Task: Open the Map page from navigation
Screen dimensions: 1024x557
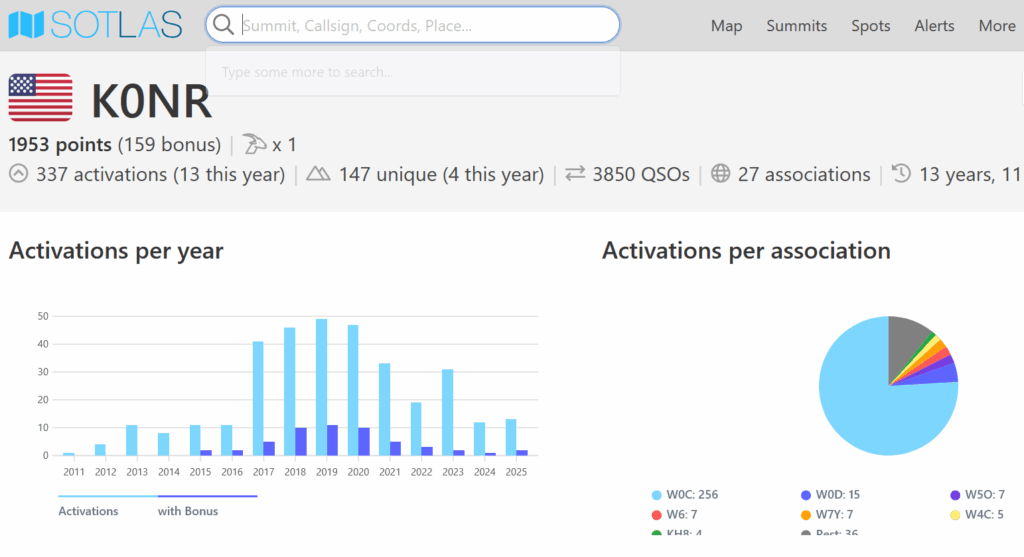Action: [726, 26]
